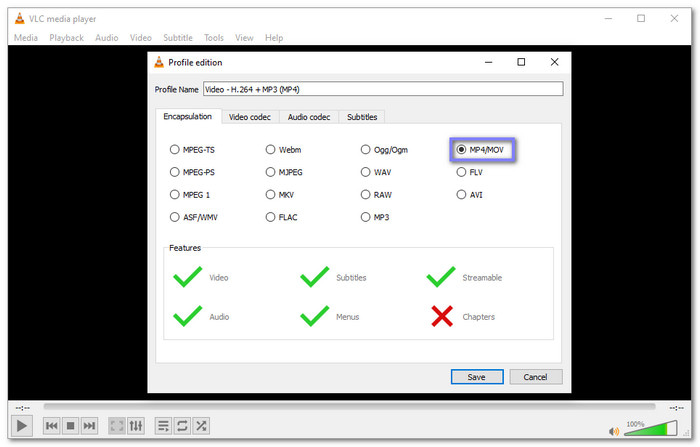
Task: Click the playback seek bar
Action: pos(349,407)
